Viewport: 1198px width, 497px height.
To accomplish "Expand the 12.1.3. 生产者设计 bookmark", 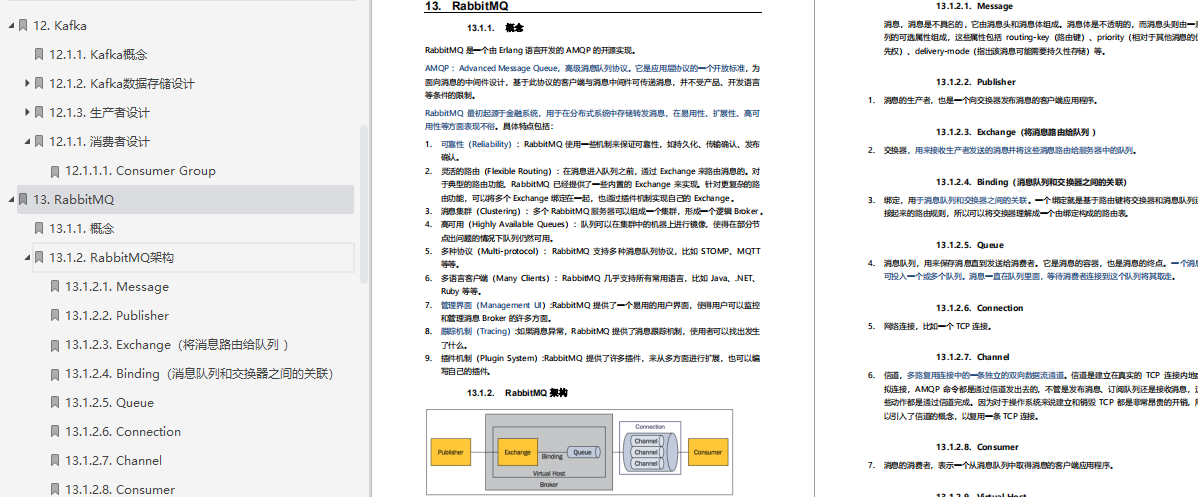I will tap(27, 112).
